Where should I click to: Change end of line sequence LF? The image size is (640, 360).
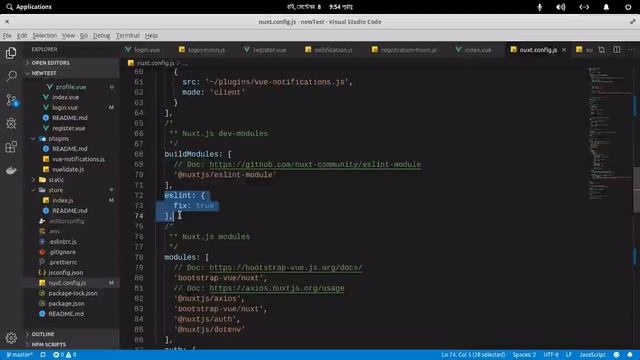click(569, 355)
